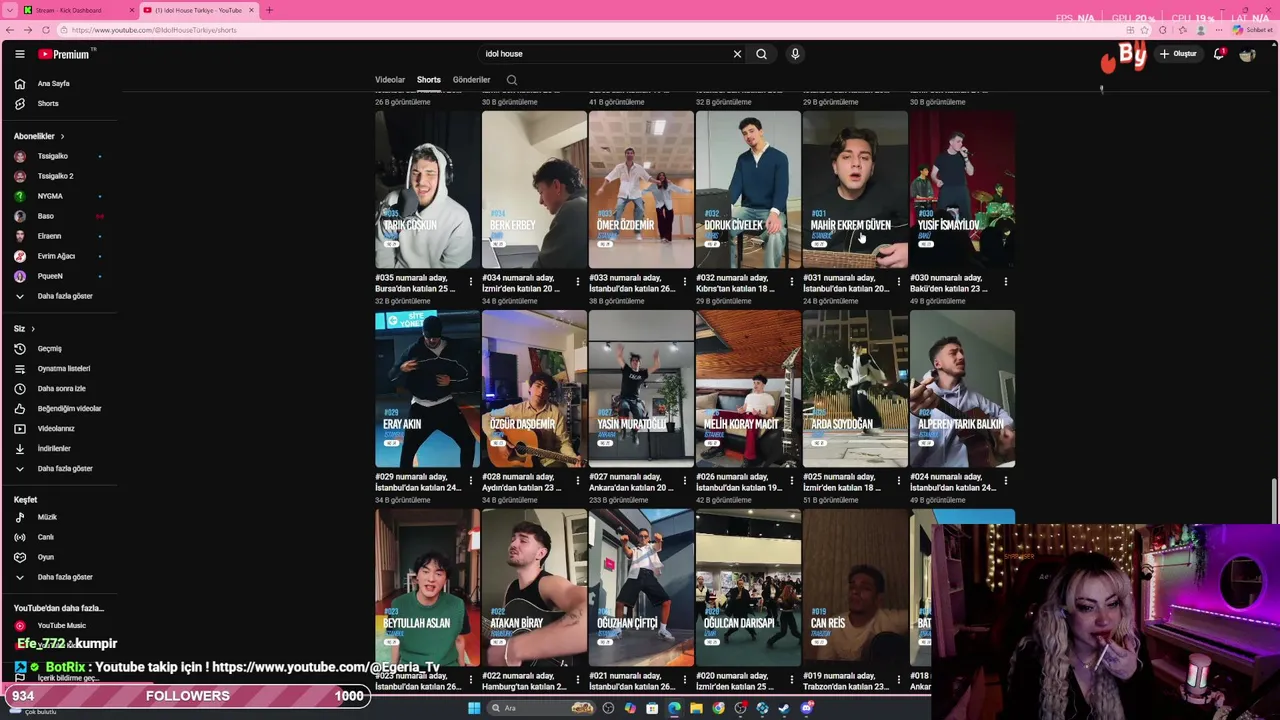Open the YouTube hamburger guide menu
The image size is (1280, 720).
(x=20, y=54)
